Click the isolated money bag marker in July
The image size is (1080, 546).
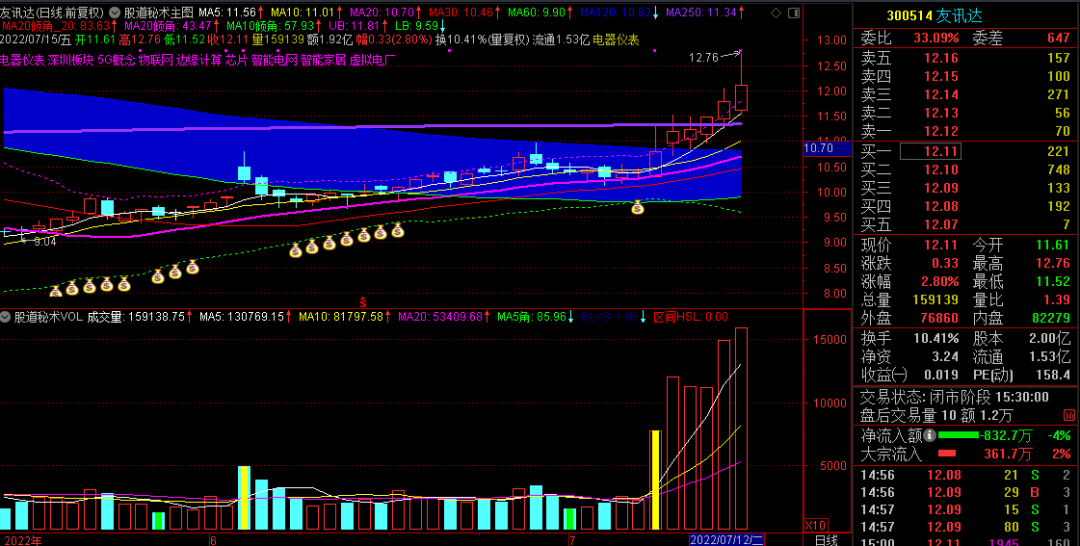tap(638, 206)
